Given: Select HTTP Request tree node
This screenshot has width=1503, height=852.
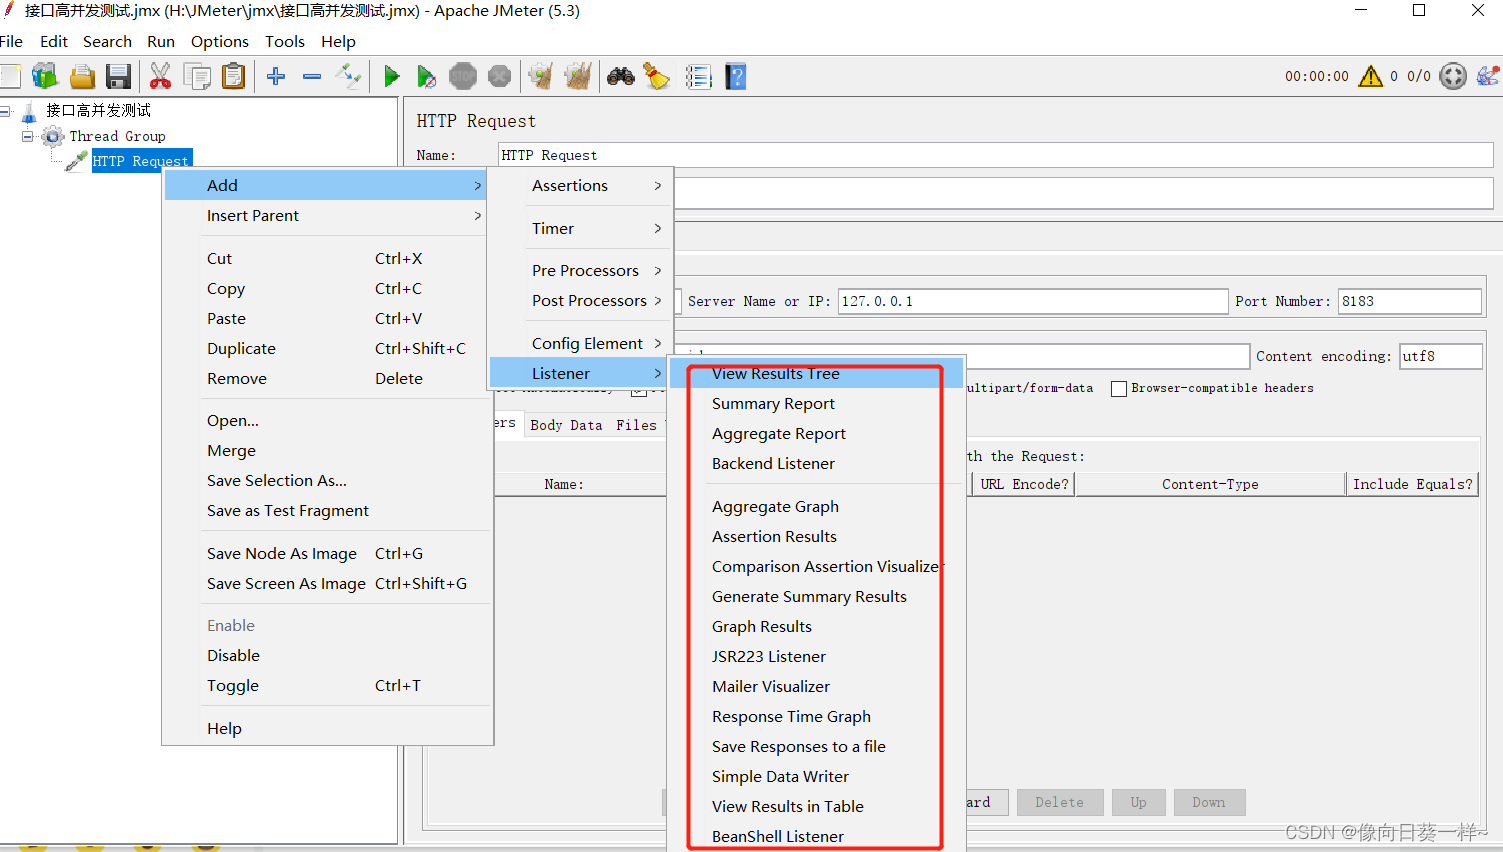Looking at the screenshot, I should point(140,161).
